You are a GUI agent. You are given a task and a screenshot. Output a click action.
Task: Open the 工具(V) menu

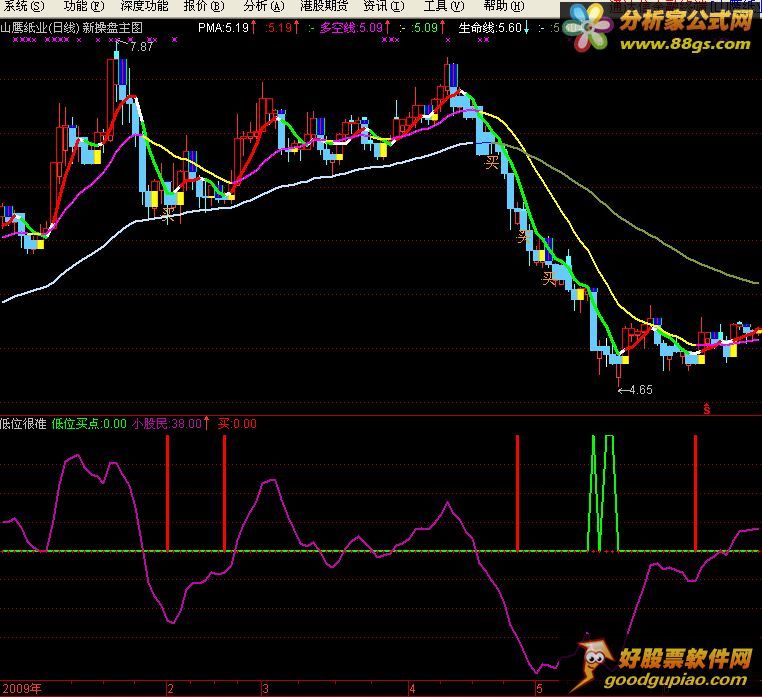pyautogui.click(x=444, y=6)
